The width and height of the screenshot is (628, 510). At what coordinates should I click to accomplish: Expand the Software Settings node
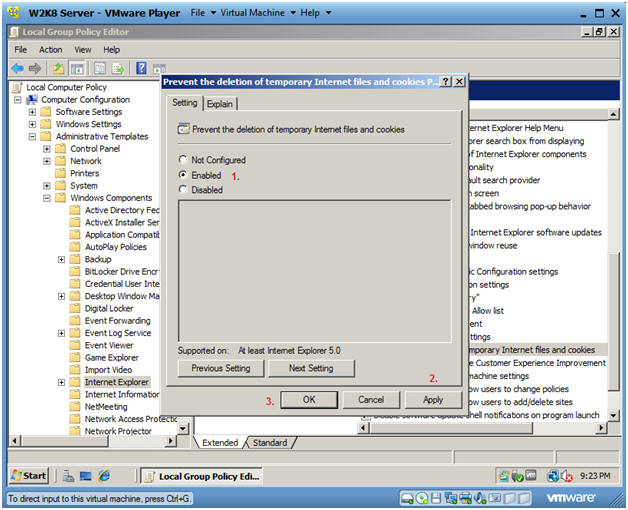[x=32, y=112]
